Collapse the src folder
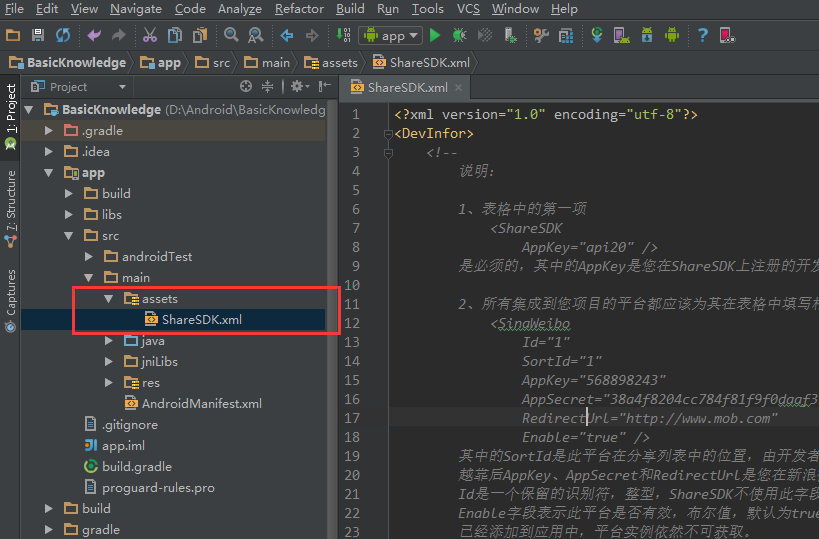819x539 pixels. (x=68, y=236)
